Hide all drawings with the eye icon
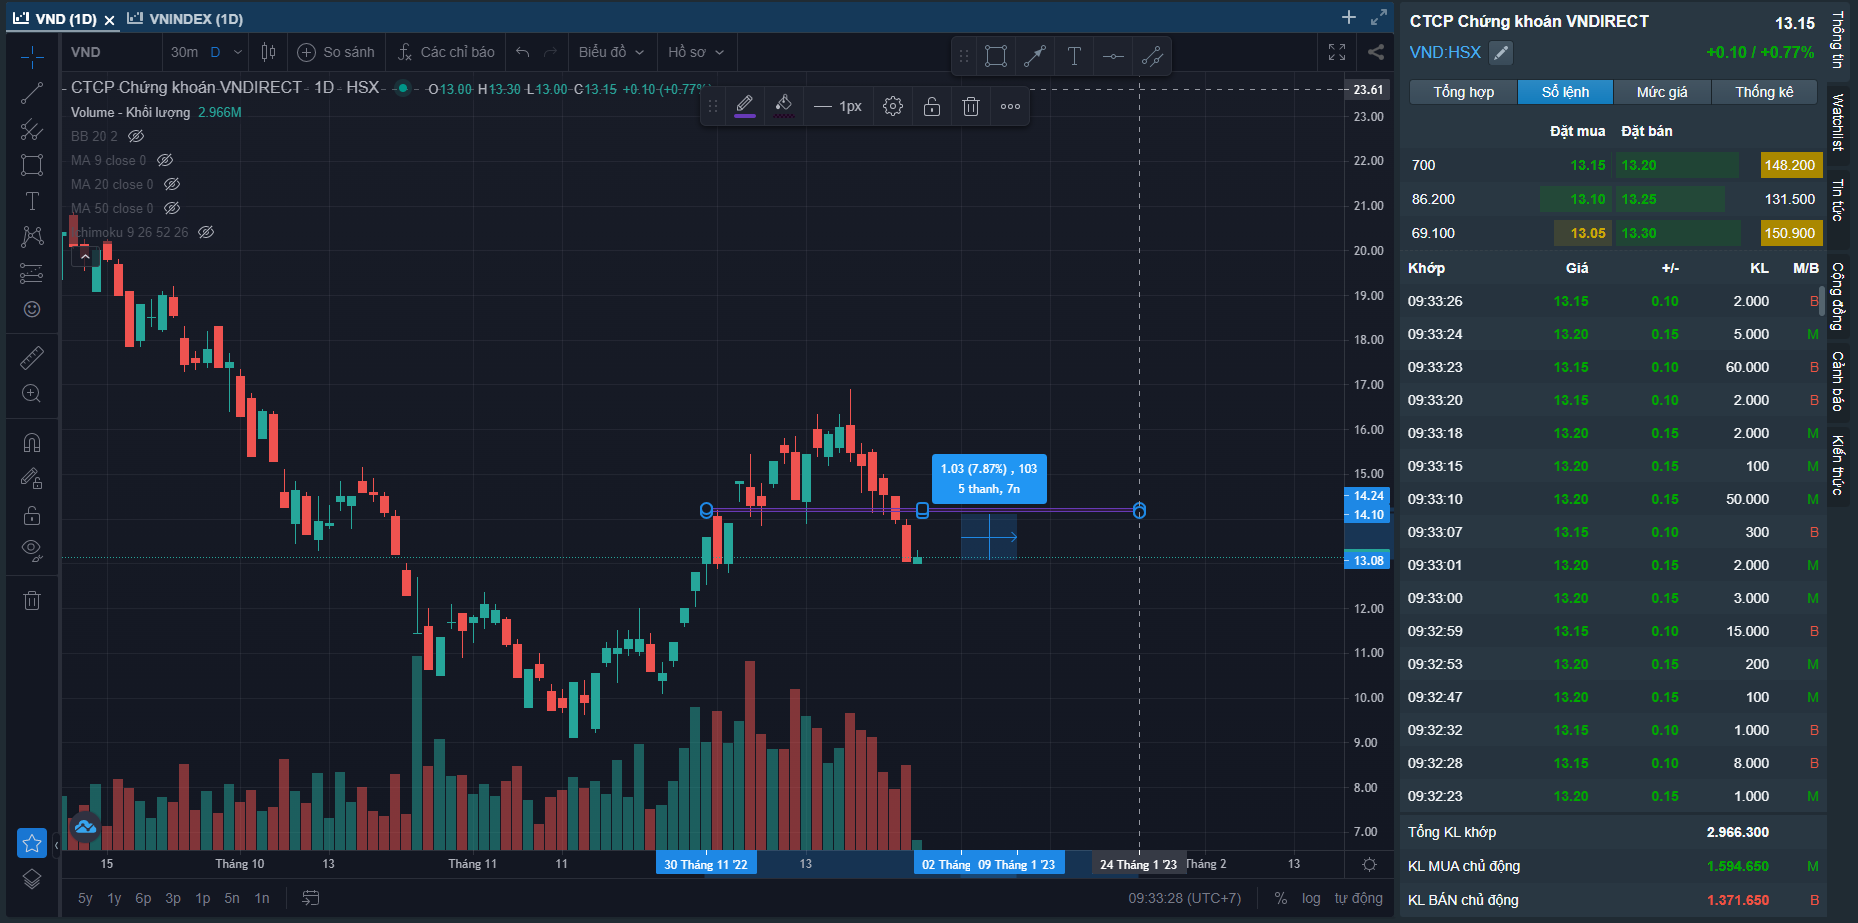The height and width of the screenshot is (923, 1858). [32, 549]
